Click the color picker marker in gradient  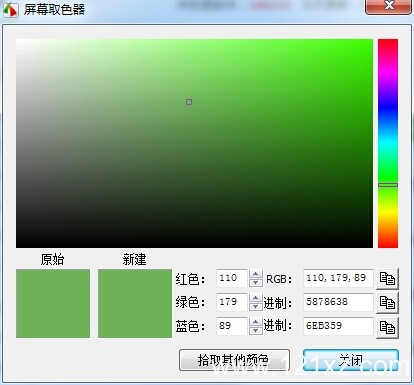(189, 102)
